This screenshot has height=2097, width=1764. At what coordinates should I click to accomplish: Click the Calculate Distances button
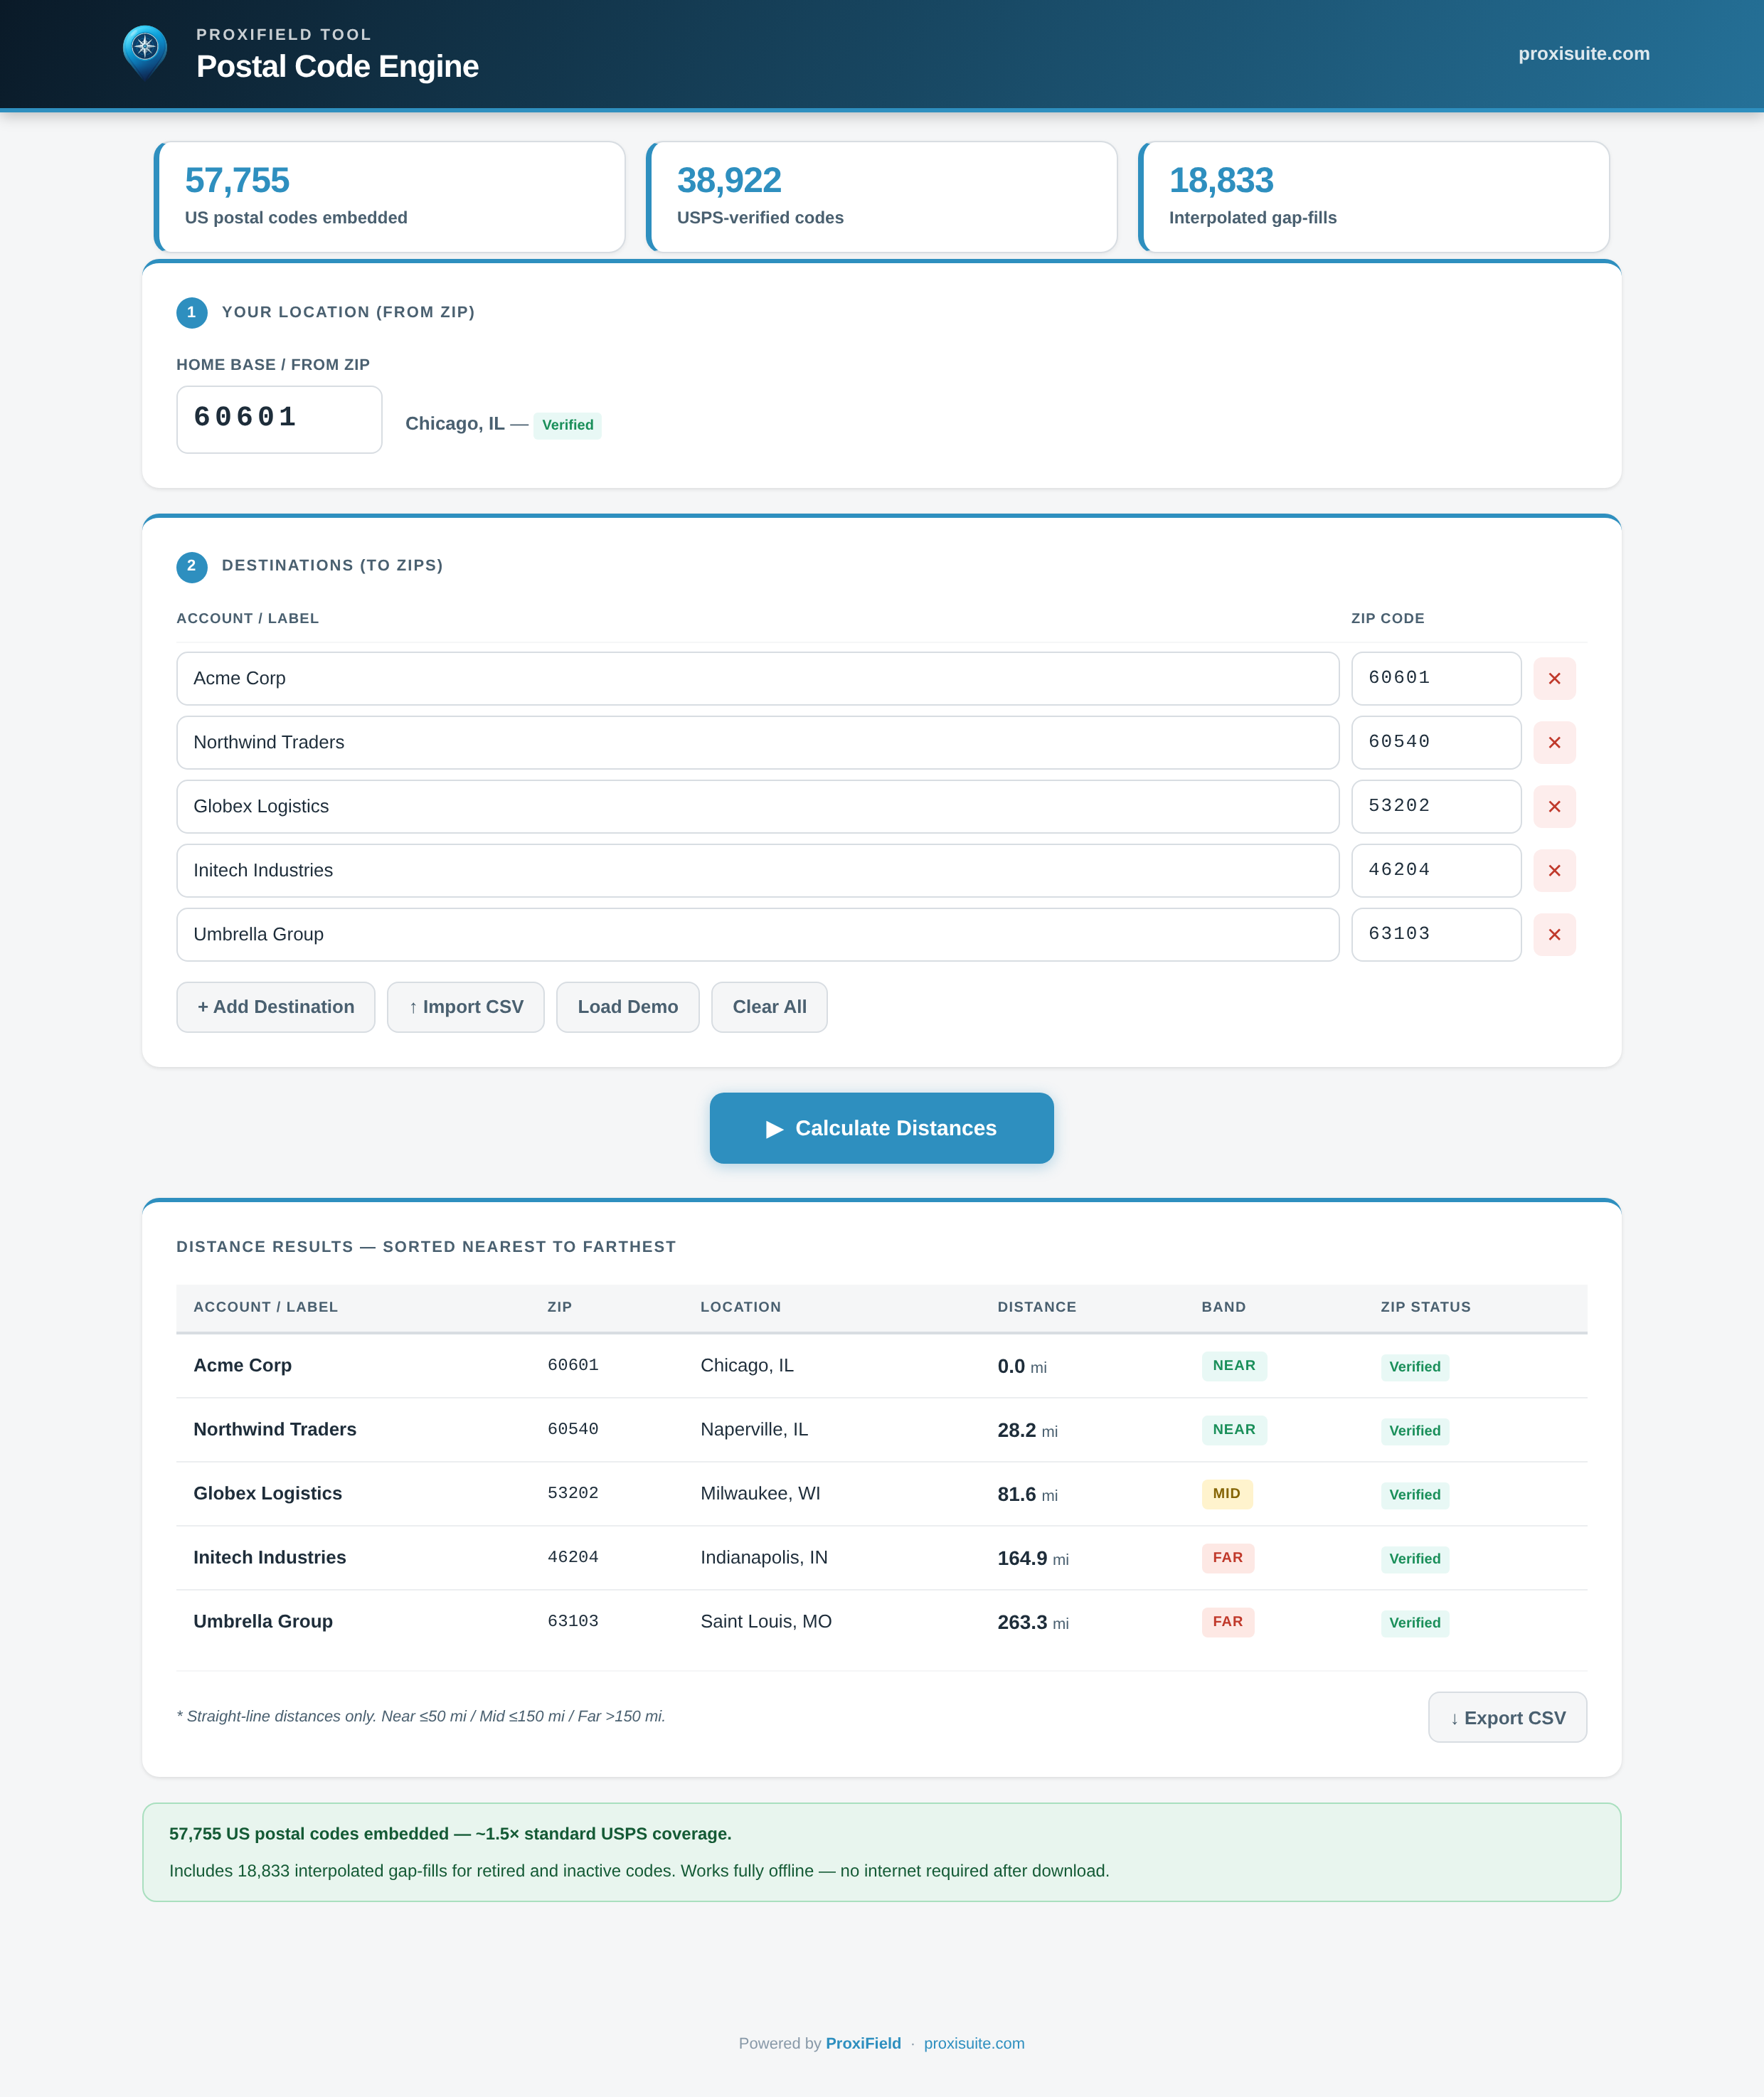(881, 1128)
